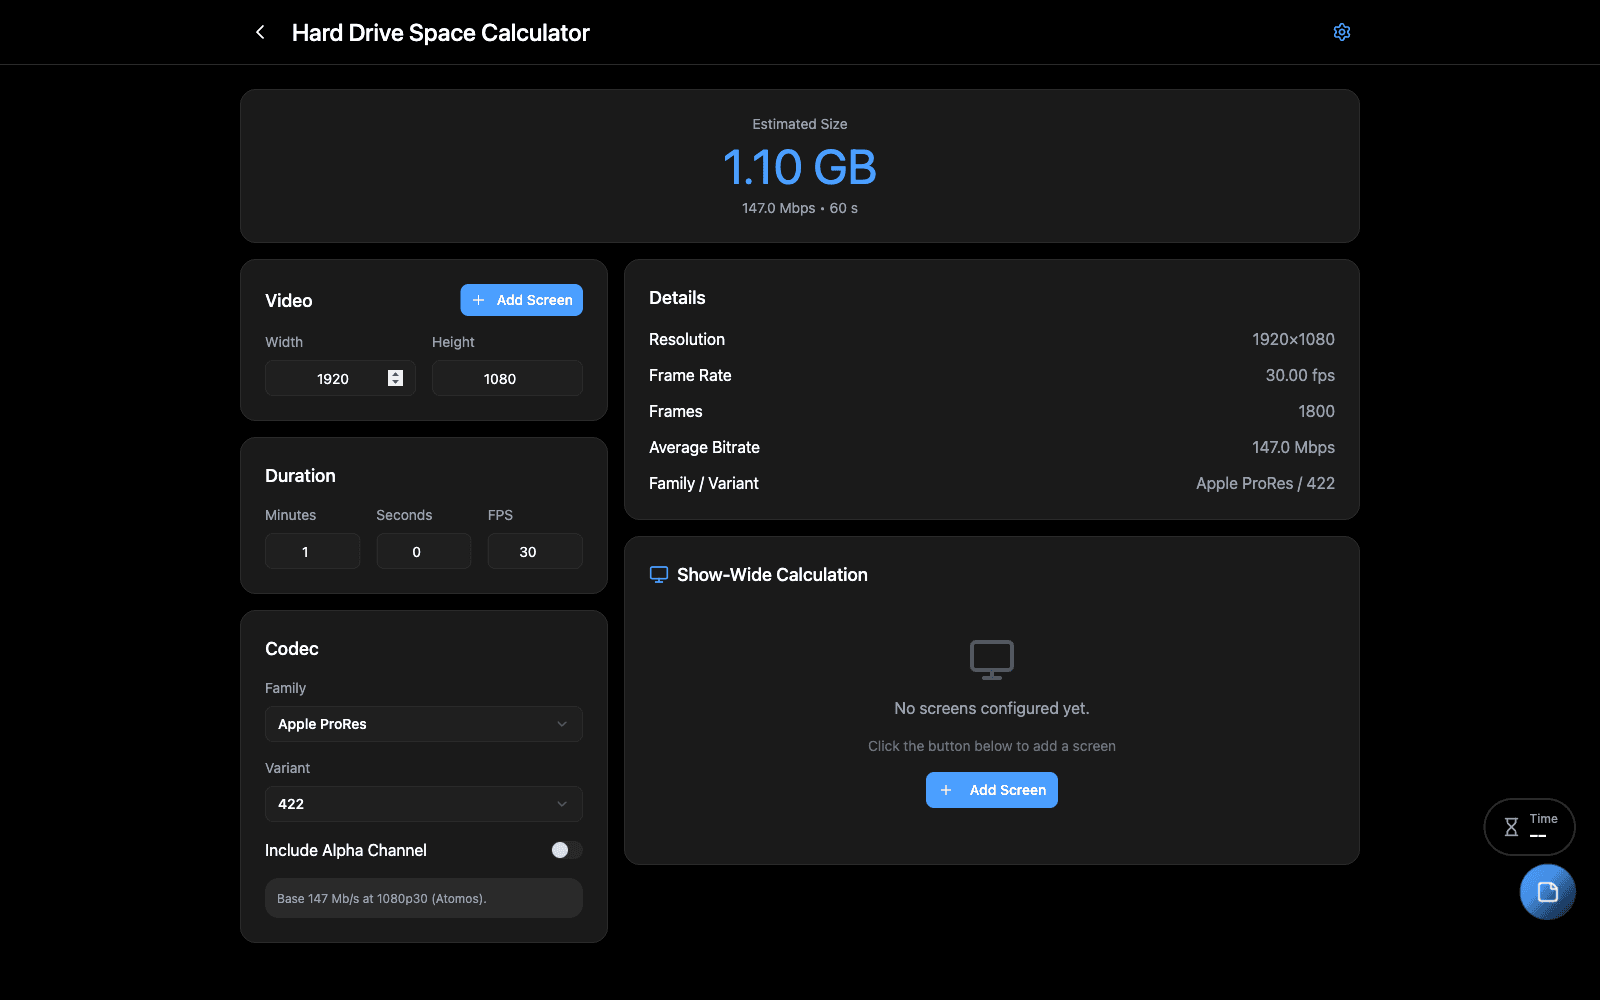Focus the Height input field
Viewport: 1600px width, 1000px height.
pos(507,378)
